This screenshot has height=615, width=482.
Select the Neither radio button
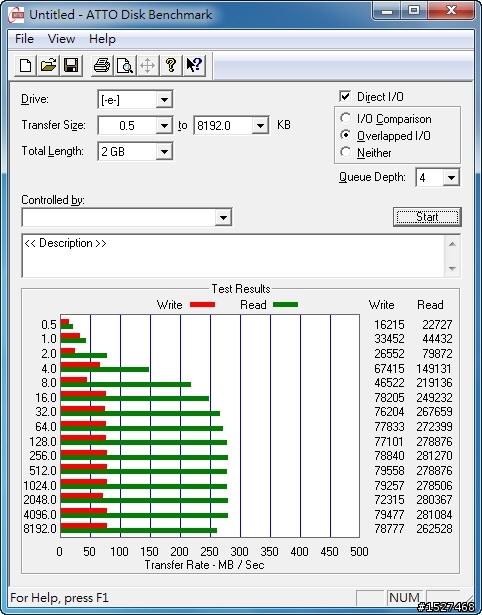pyautogui.click(x=346, y=152)
